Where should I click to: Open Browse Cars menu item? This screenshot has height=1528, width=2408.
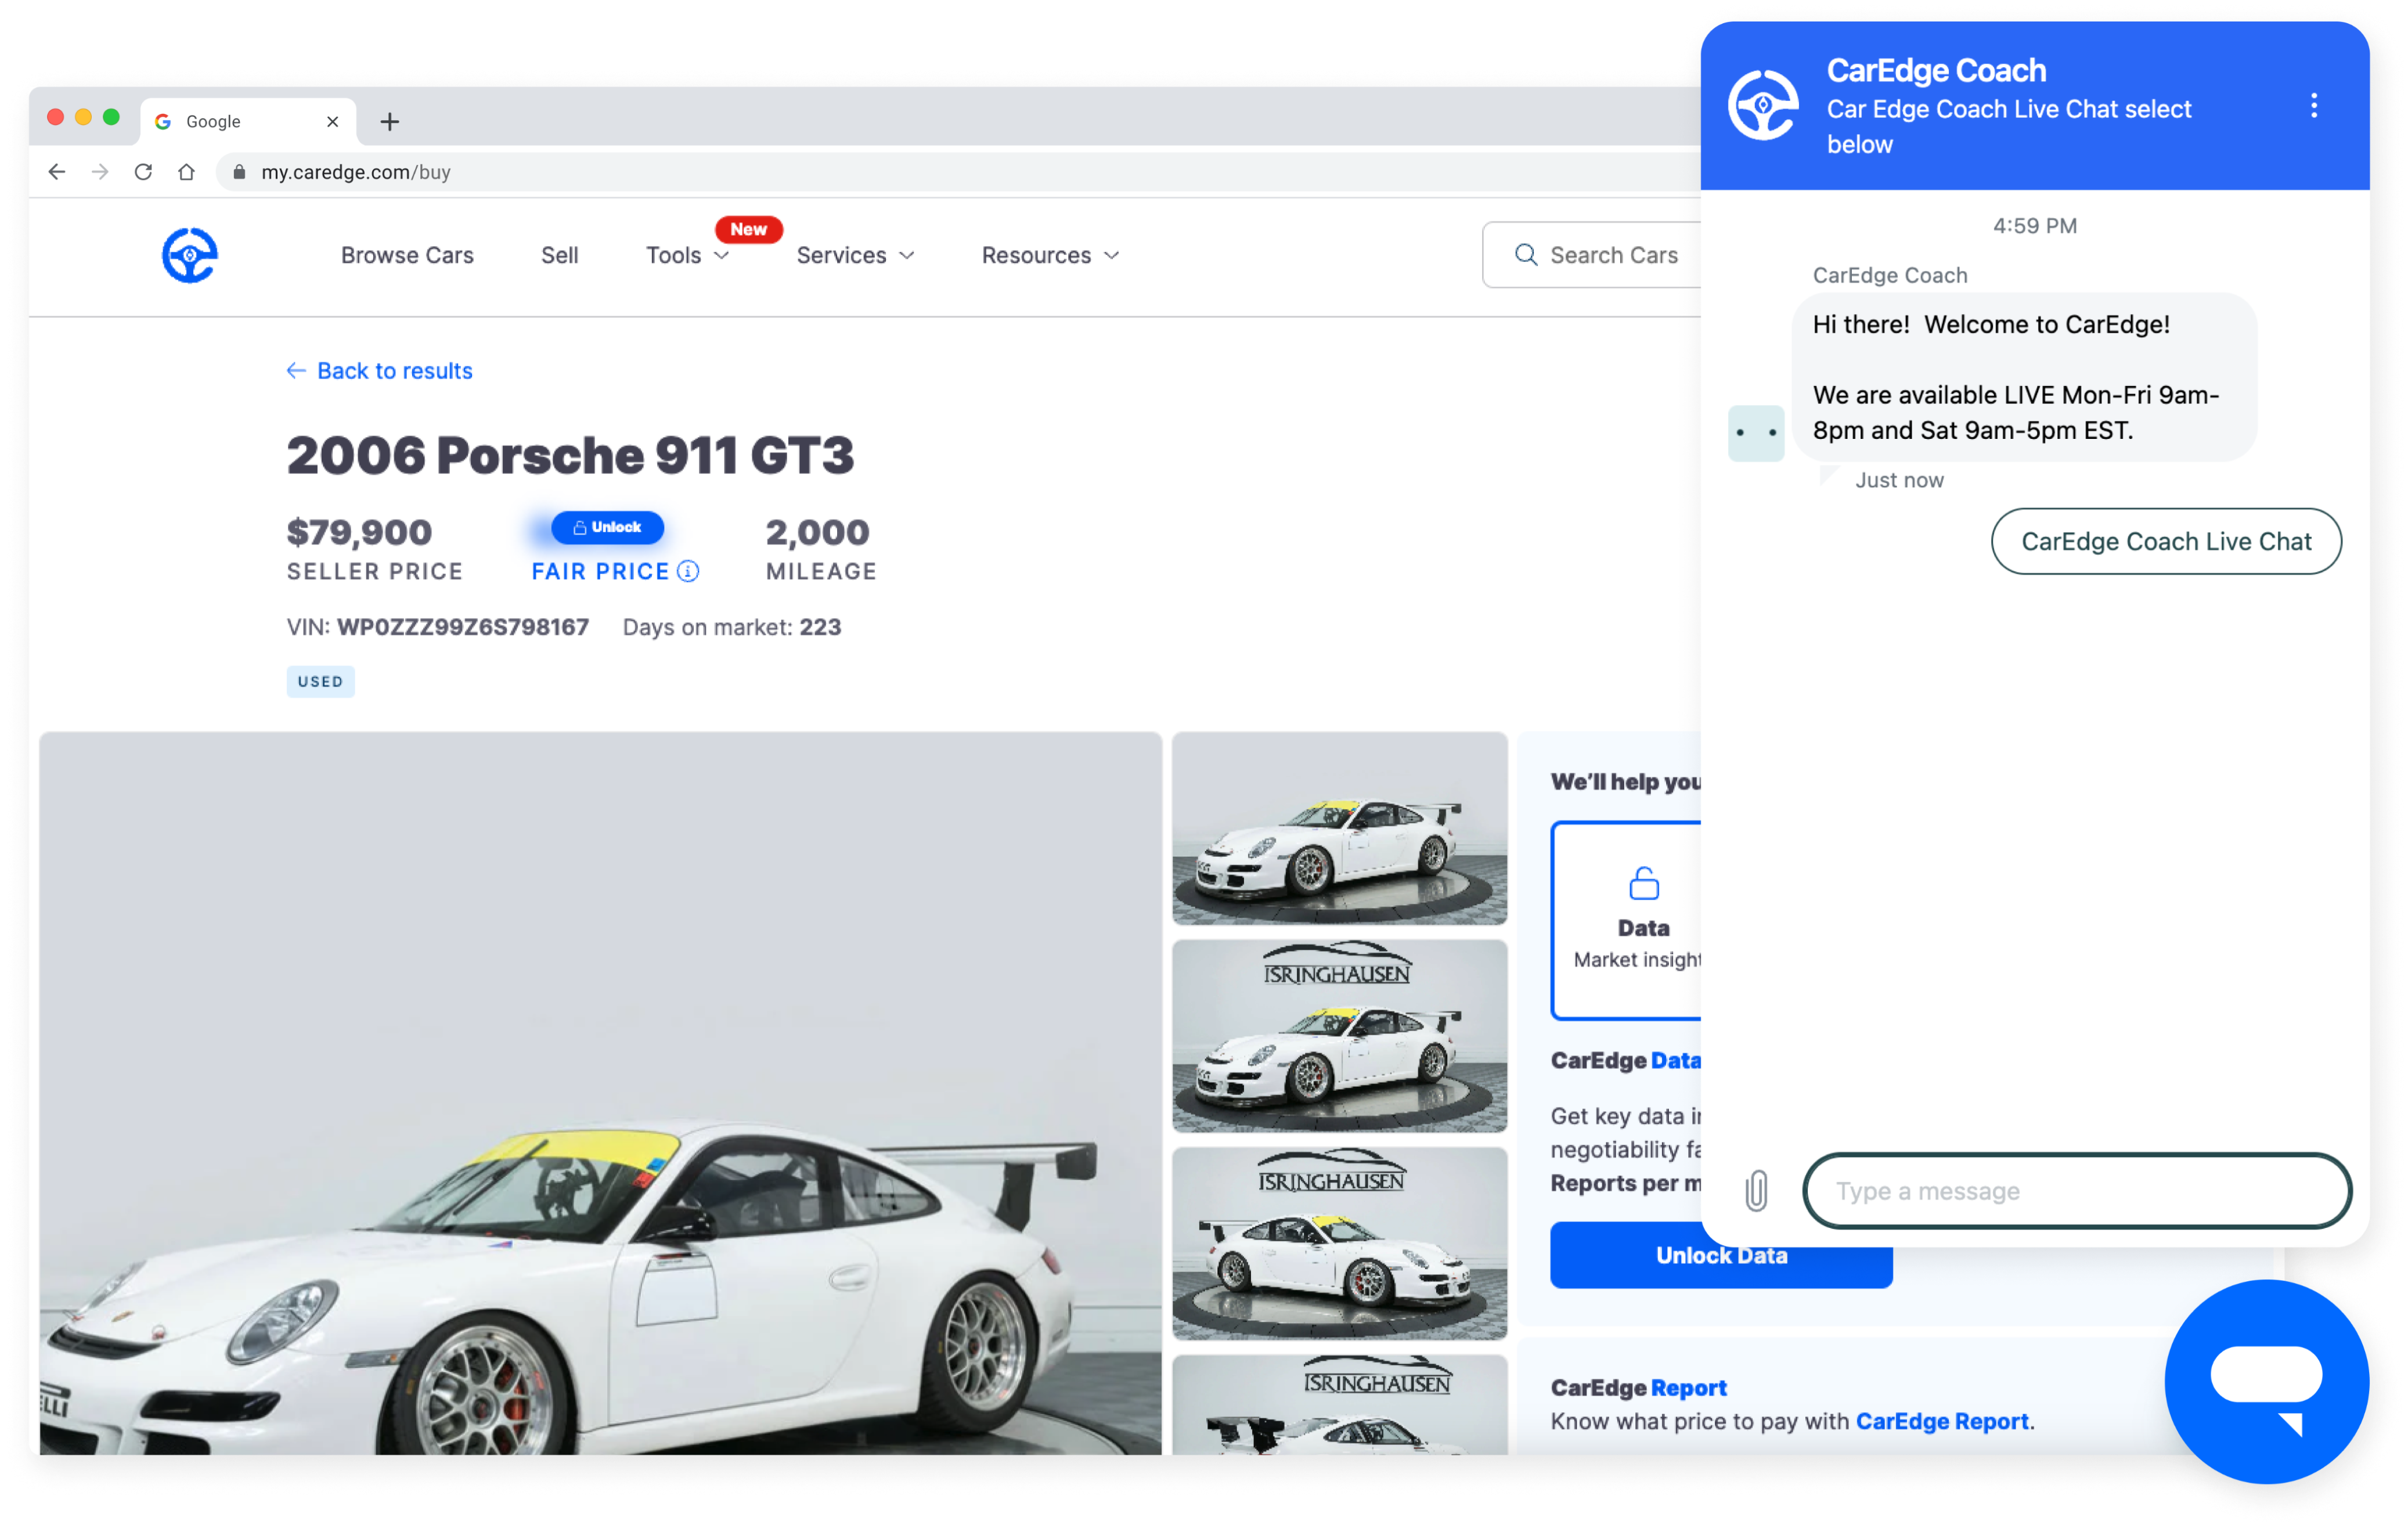407,256
